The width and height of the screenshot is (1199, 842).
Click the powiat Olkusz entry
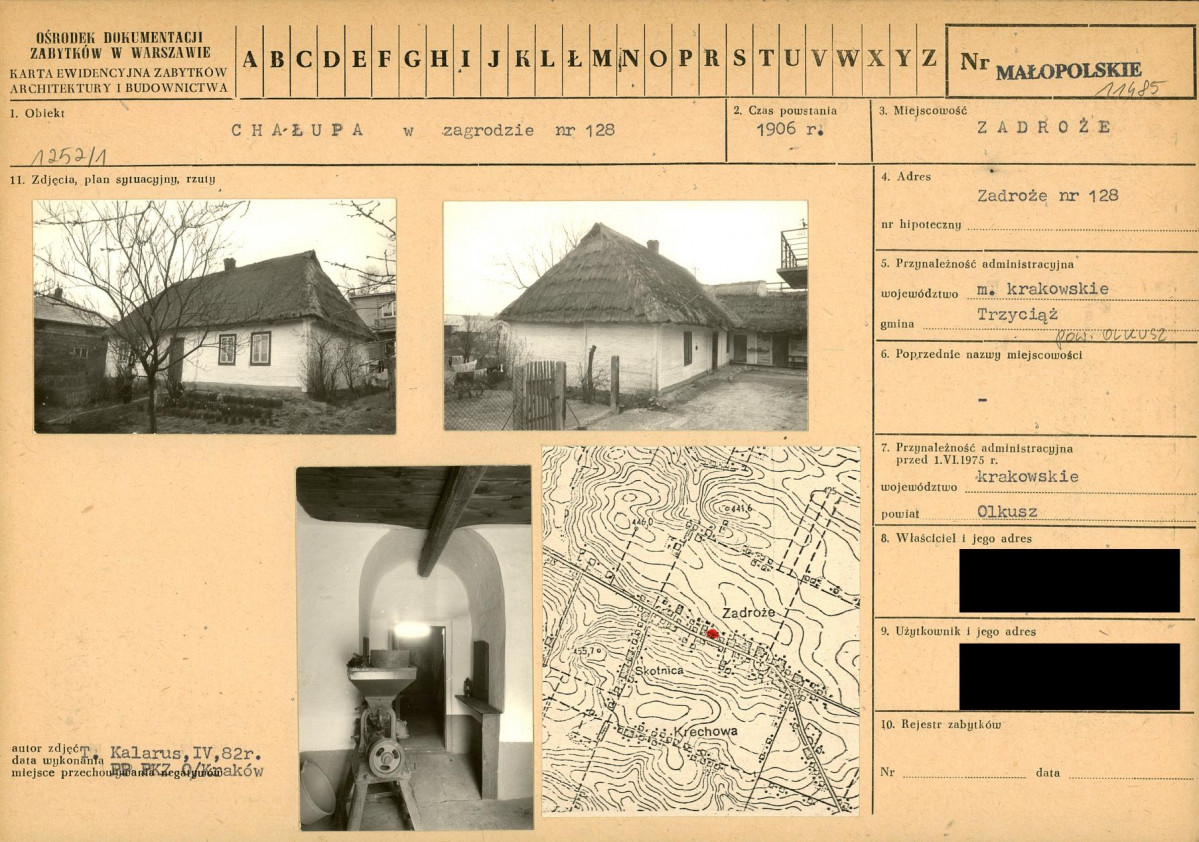pyautogui.click(x=1007, y=512)
